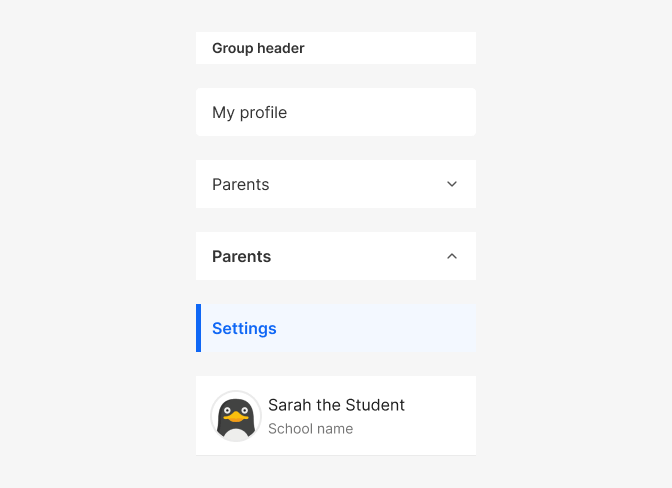The image size is (672, 488).
Task: Click the Sarah the Student name text
Action: pyautogui.click(x=336, y=405)
